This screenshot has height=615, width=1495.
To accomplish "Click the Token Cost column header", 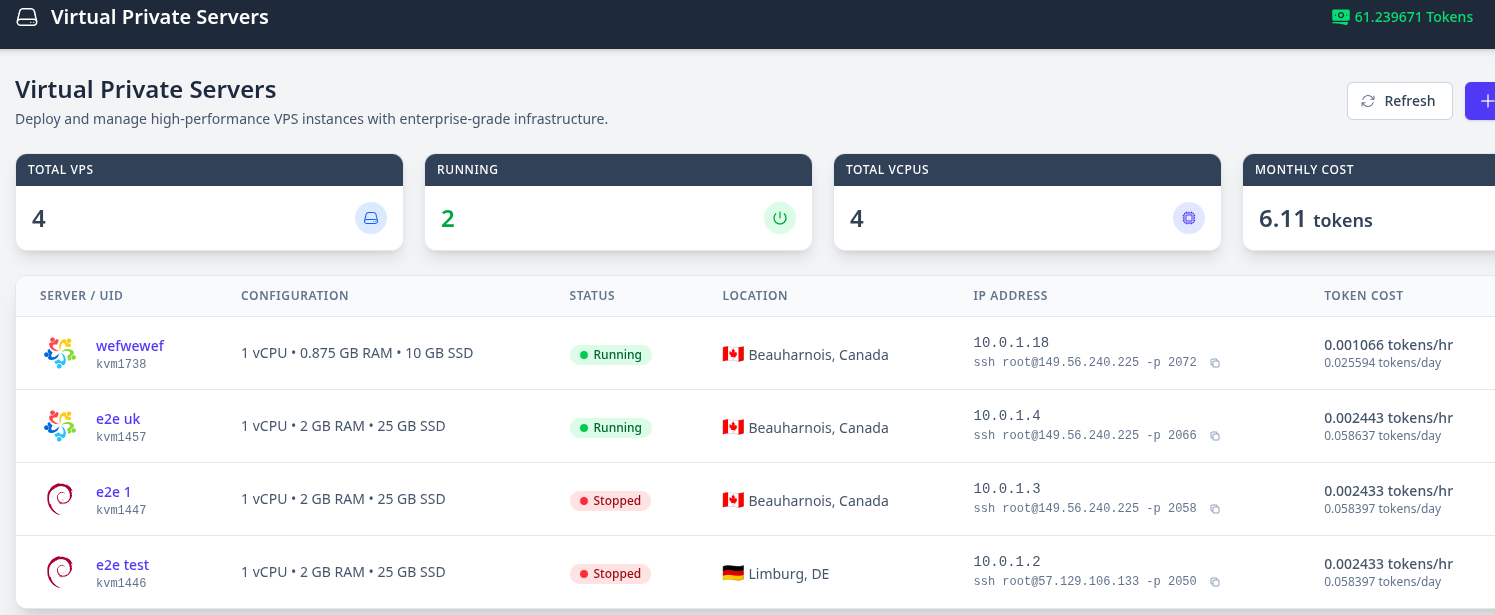I will pyautogui.click(x=1363, y=296).
